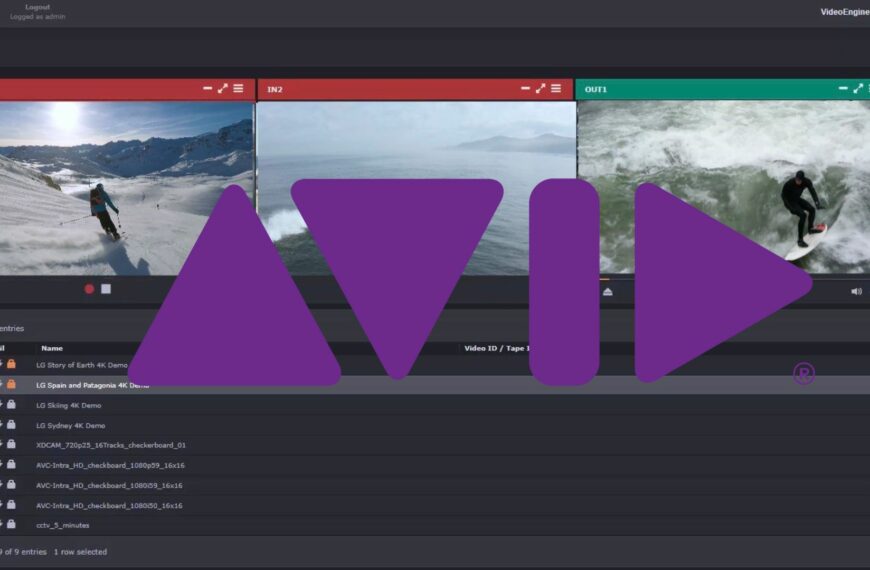This screenshot has height=570, width=870.
Task: Sort by Video ID / Tape column header
Action: click(497, 348)
